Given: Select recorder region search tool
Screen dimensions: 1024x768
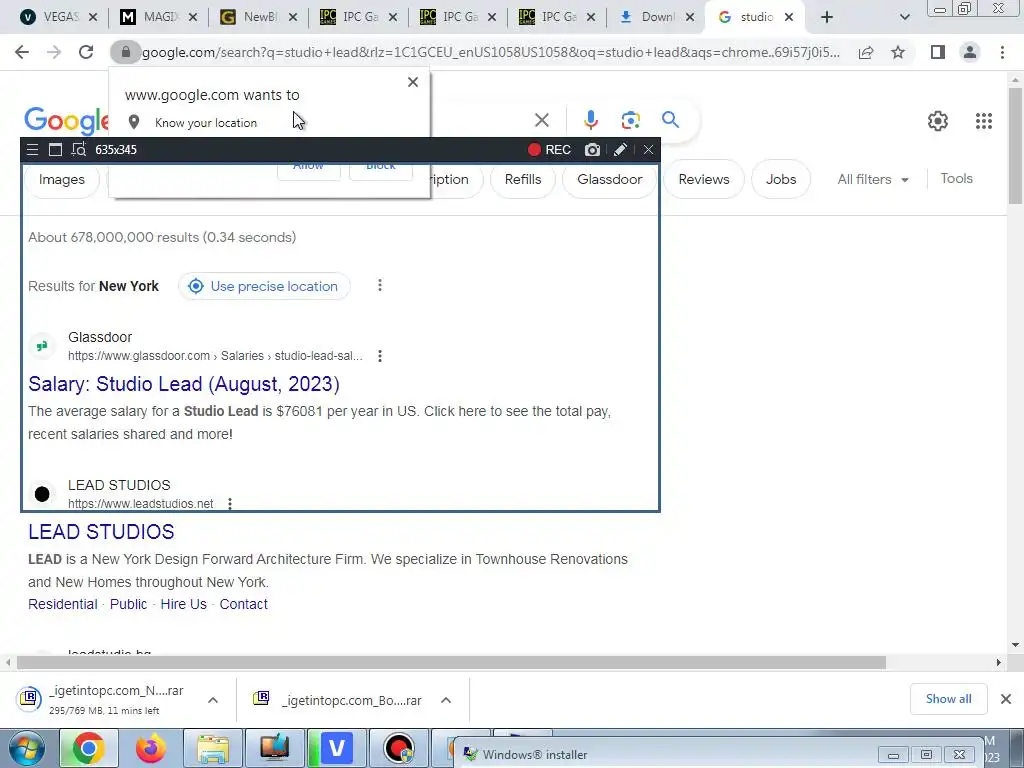Looking at the screenshot, I should coord(78,150).
